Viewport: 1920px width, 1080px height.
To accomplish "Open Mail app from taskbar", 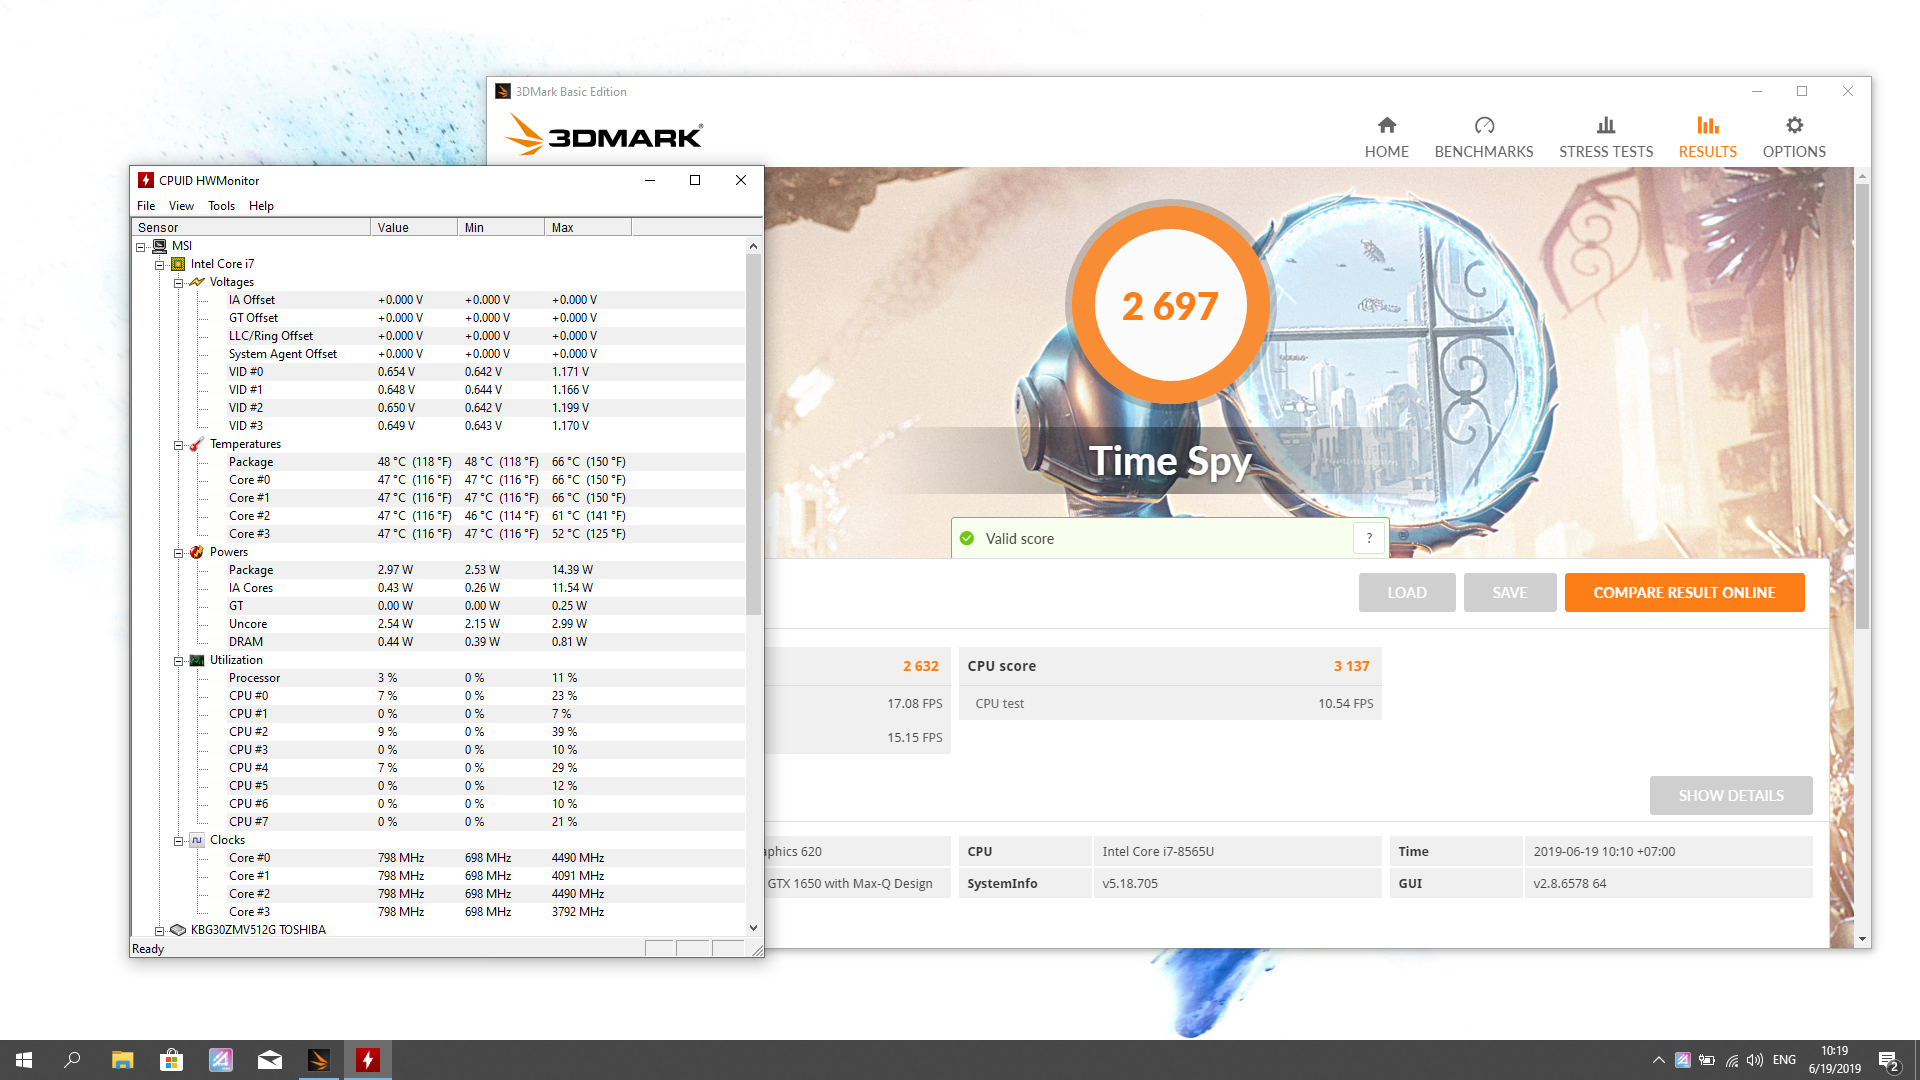I will pyautogui.click(x=269, y=1060).
